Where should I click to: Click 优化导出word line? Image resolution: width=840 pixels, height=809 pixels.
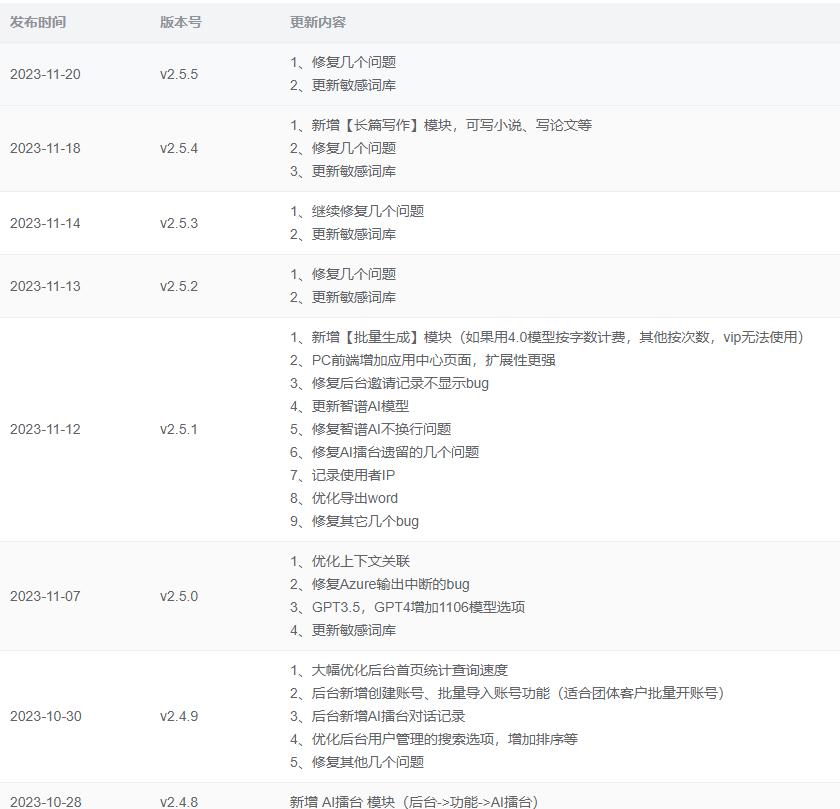coord(344,498)
